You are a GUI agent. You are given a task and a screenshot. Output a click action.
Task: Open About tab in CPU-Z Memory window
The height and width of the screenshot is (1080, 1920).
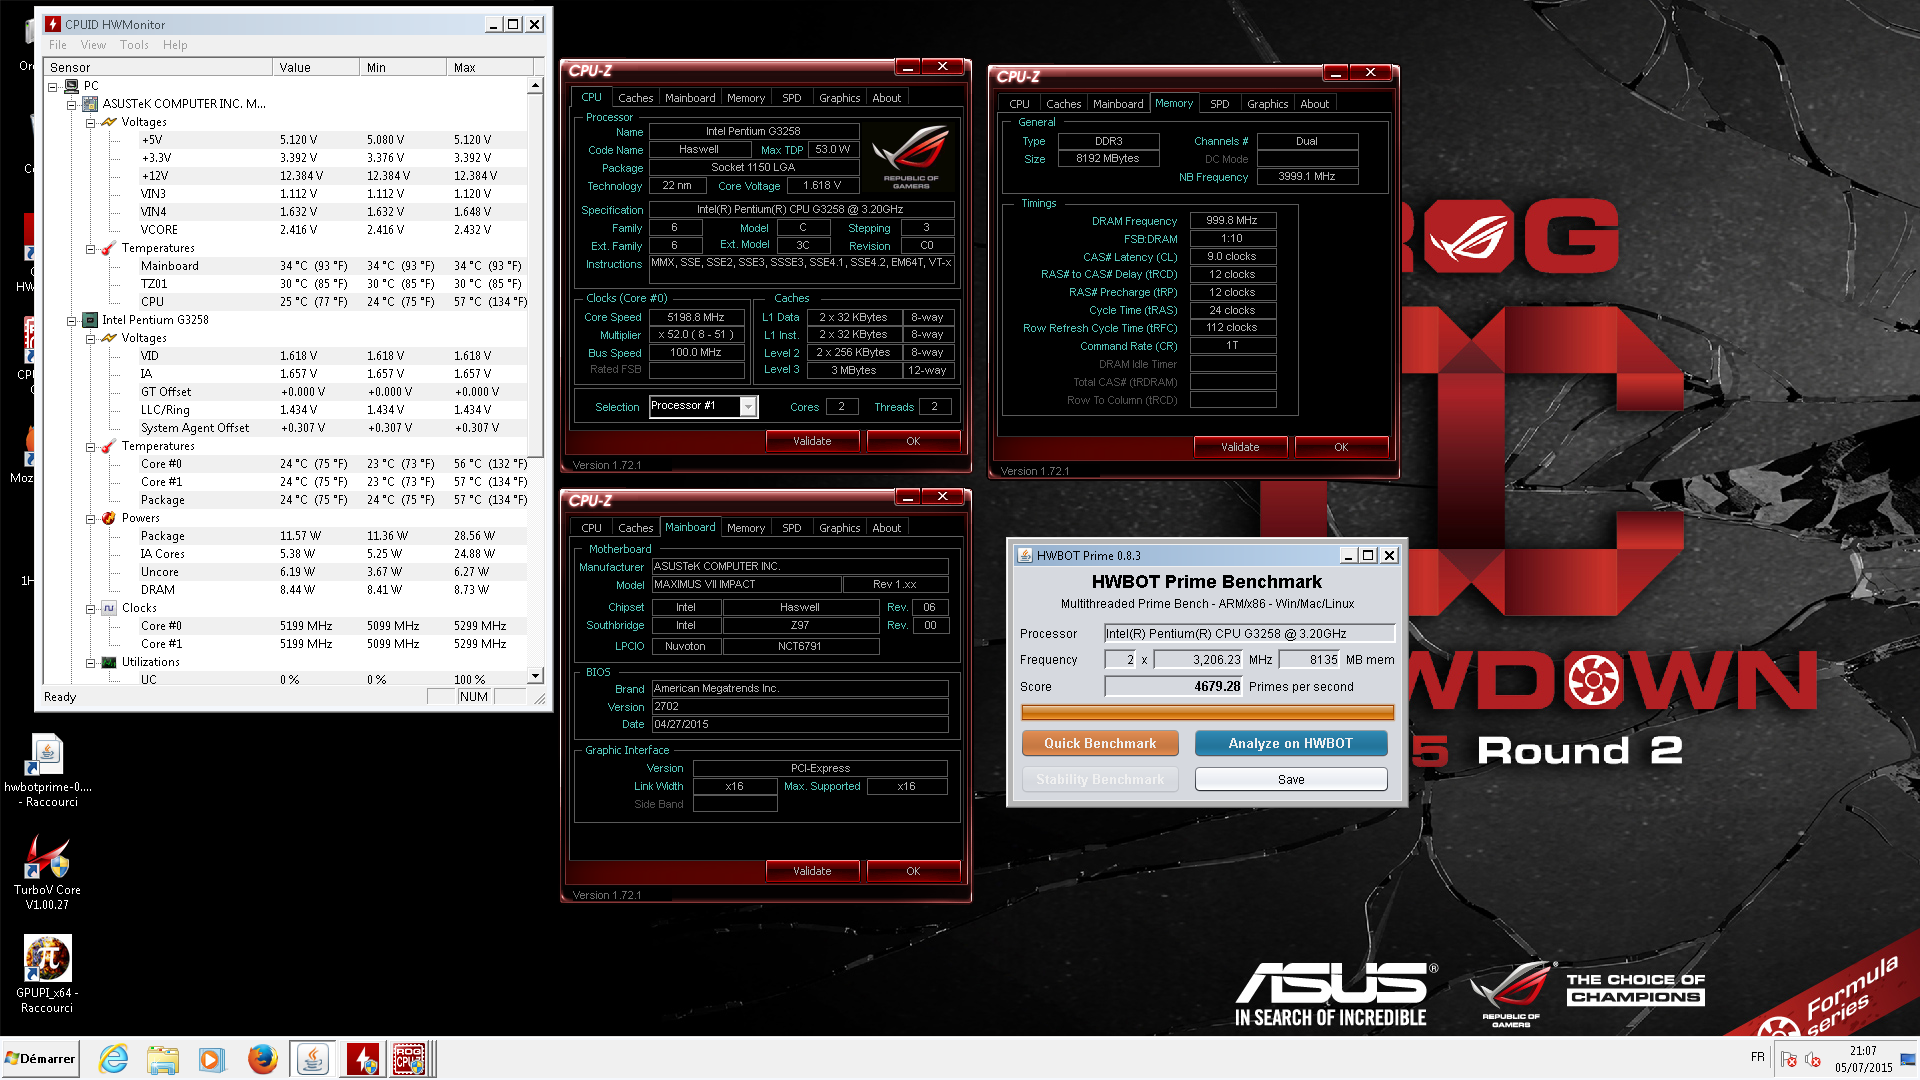tap(1314, 104)
